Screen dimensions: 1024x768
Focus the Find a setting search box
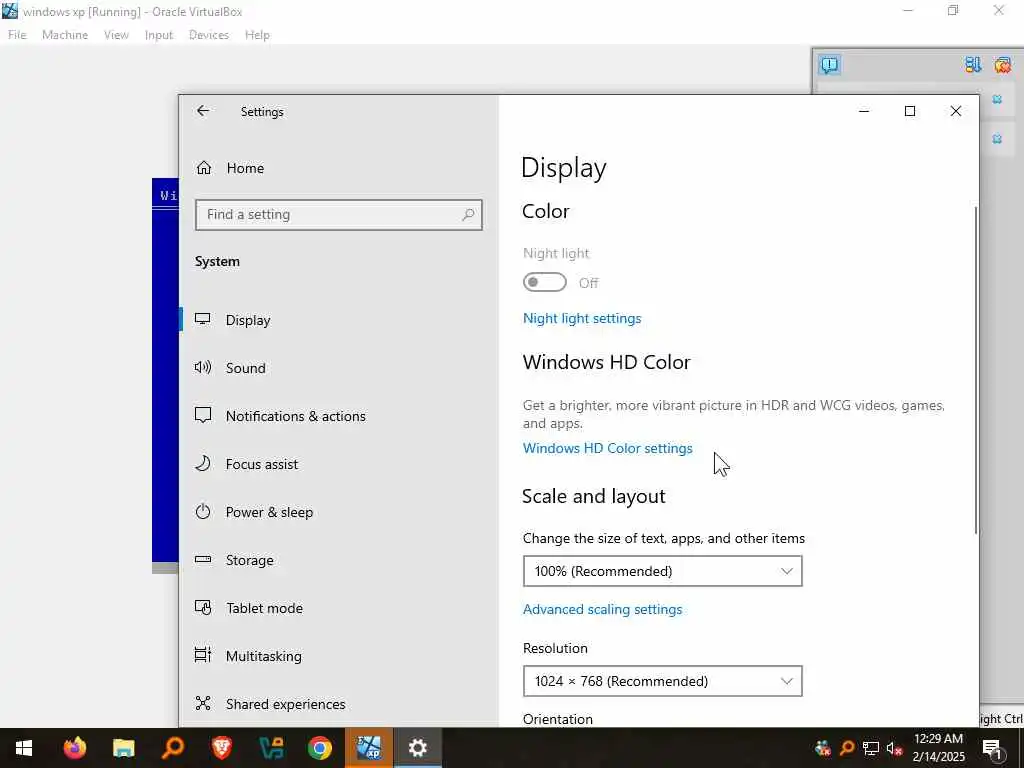click(x=338, y=214)
